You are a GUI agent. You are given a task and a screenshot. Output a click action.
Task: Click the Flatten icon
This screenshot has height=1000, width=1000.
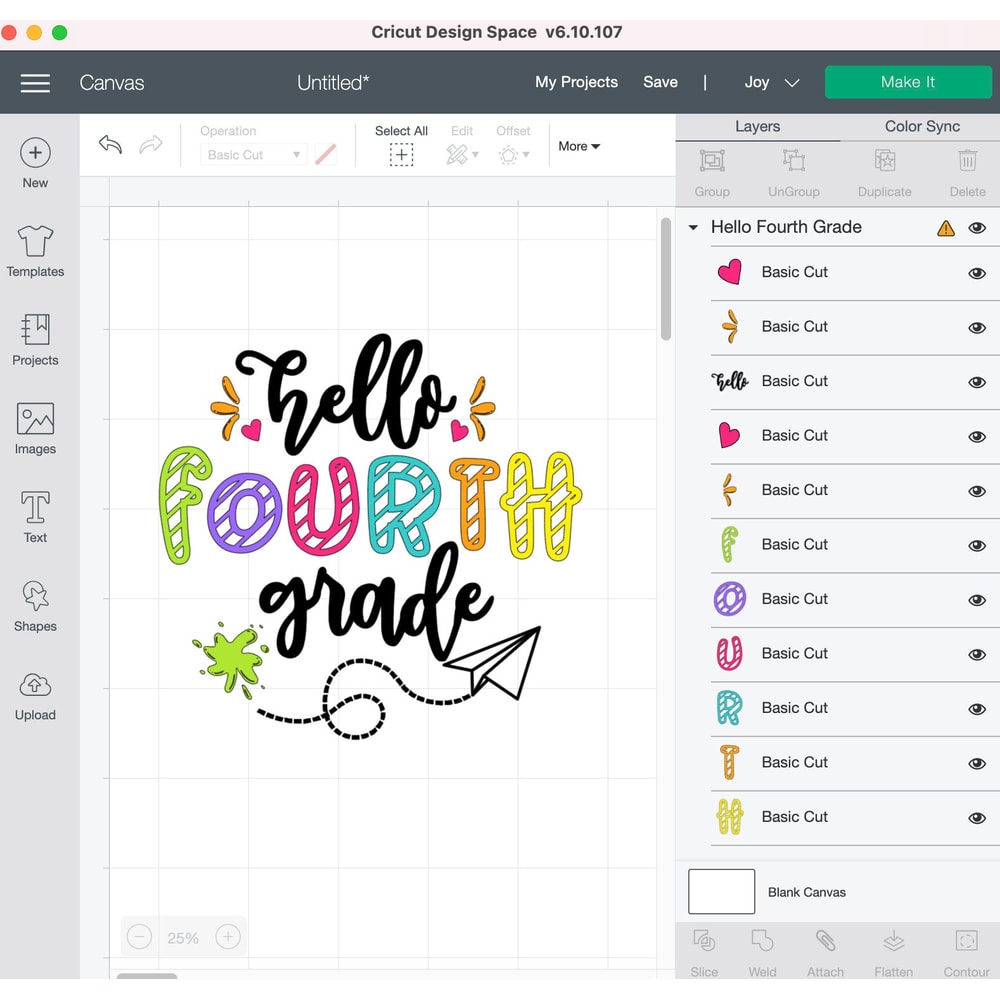click(x=893, y=948)
